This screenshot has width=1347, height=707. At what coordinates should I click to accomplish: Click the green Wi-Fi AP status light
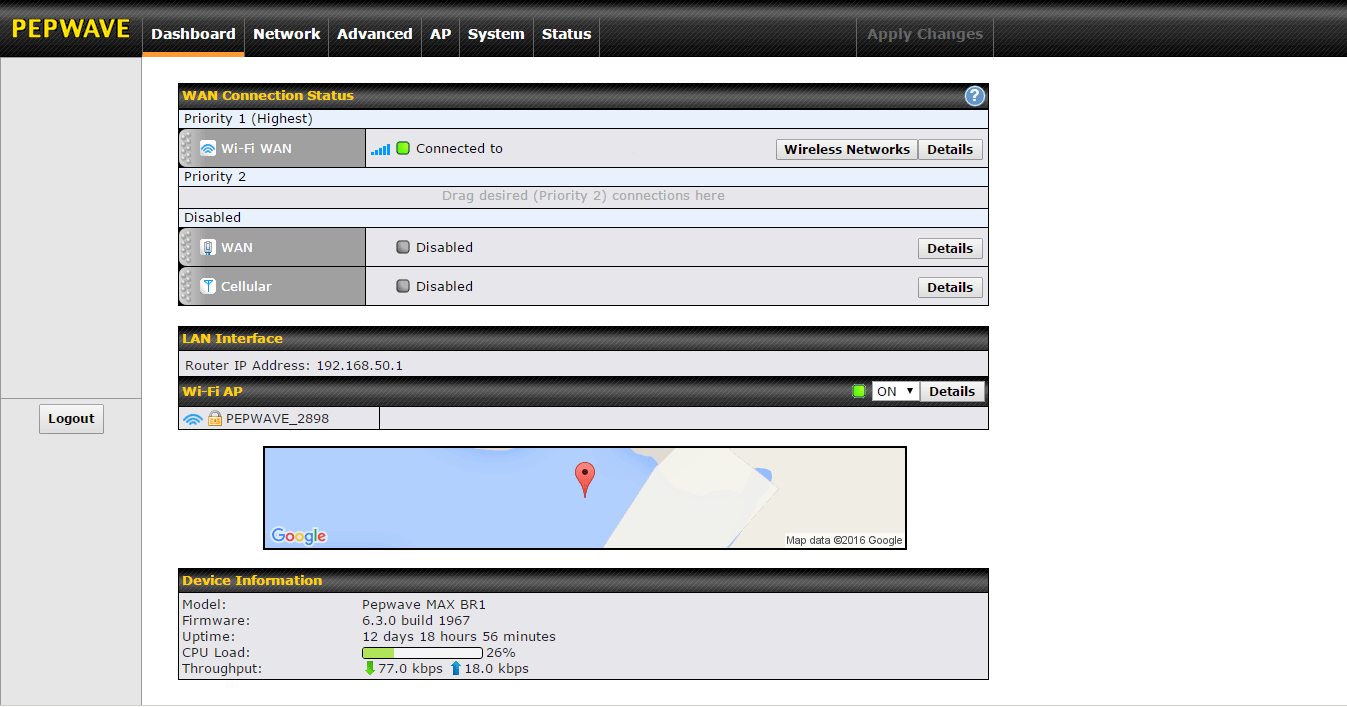859,391
